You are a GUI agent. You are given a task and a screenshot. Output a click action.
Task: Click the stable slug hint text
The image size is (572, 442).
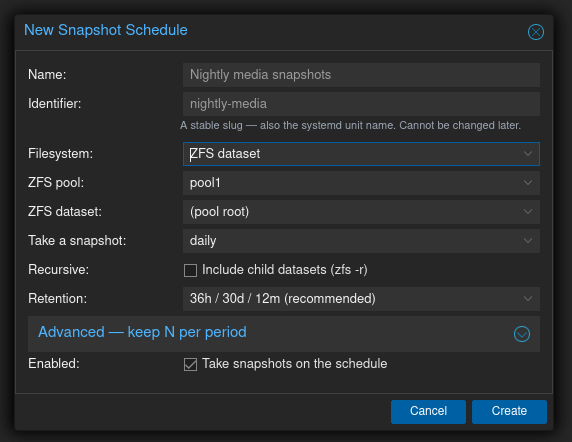(350, 125)
